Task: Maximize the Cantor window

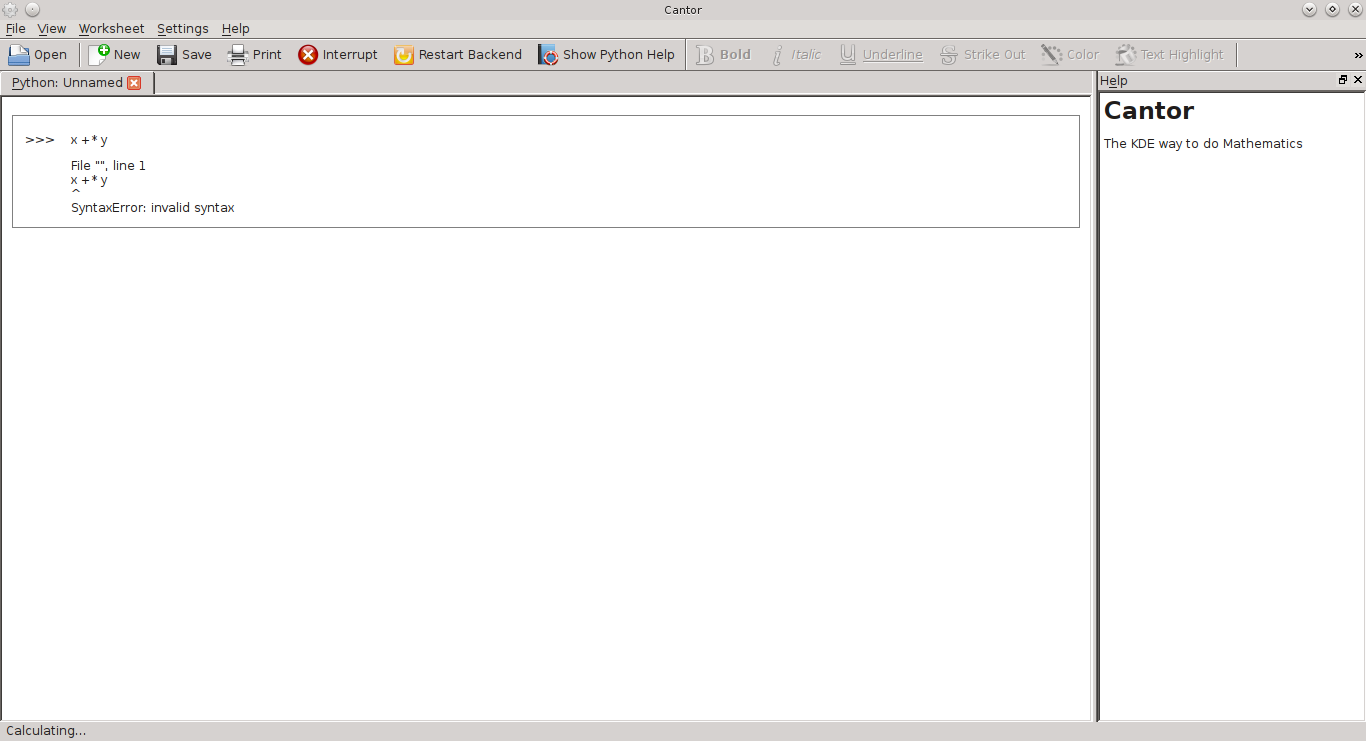Action: [x=1332, y=9]
